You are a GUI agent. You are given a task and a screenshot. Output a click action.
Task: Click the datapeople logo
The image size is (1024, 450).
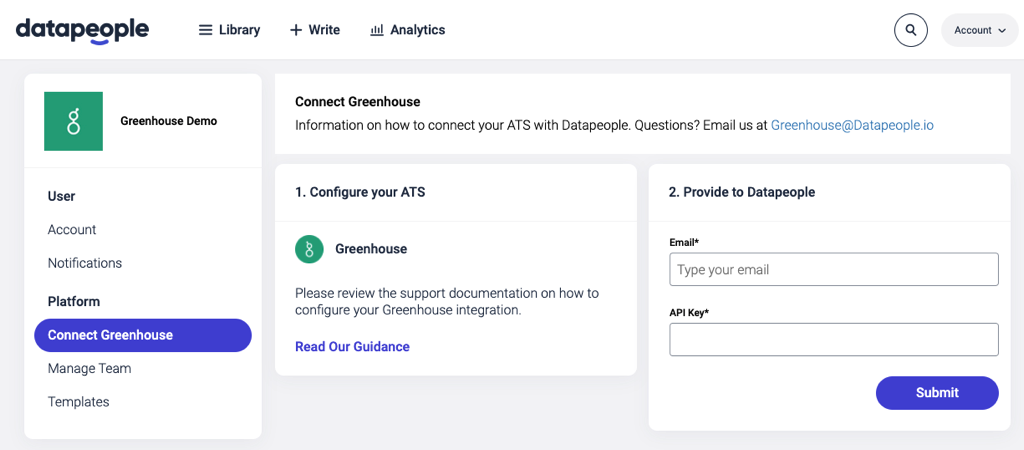coord(82,30)
